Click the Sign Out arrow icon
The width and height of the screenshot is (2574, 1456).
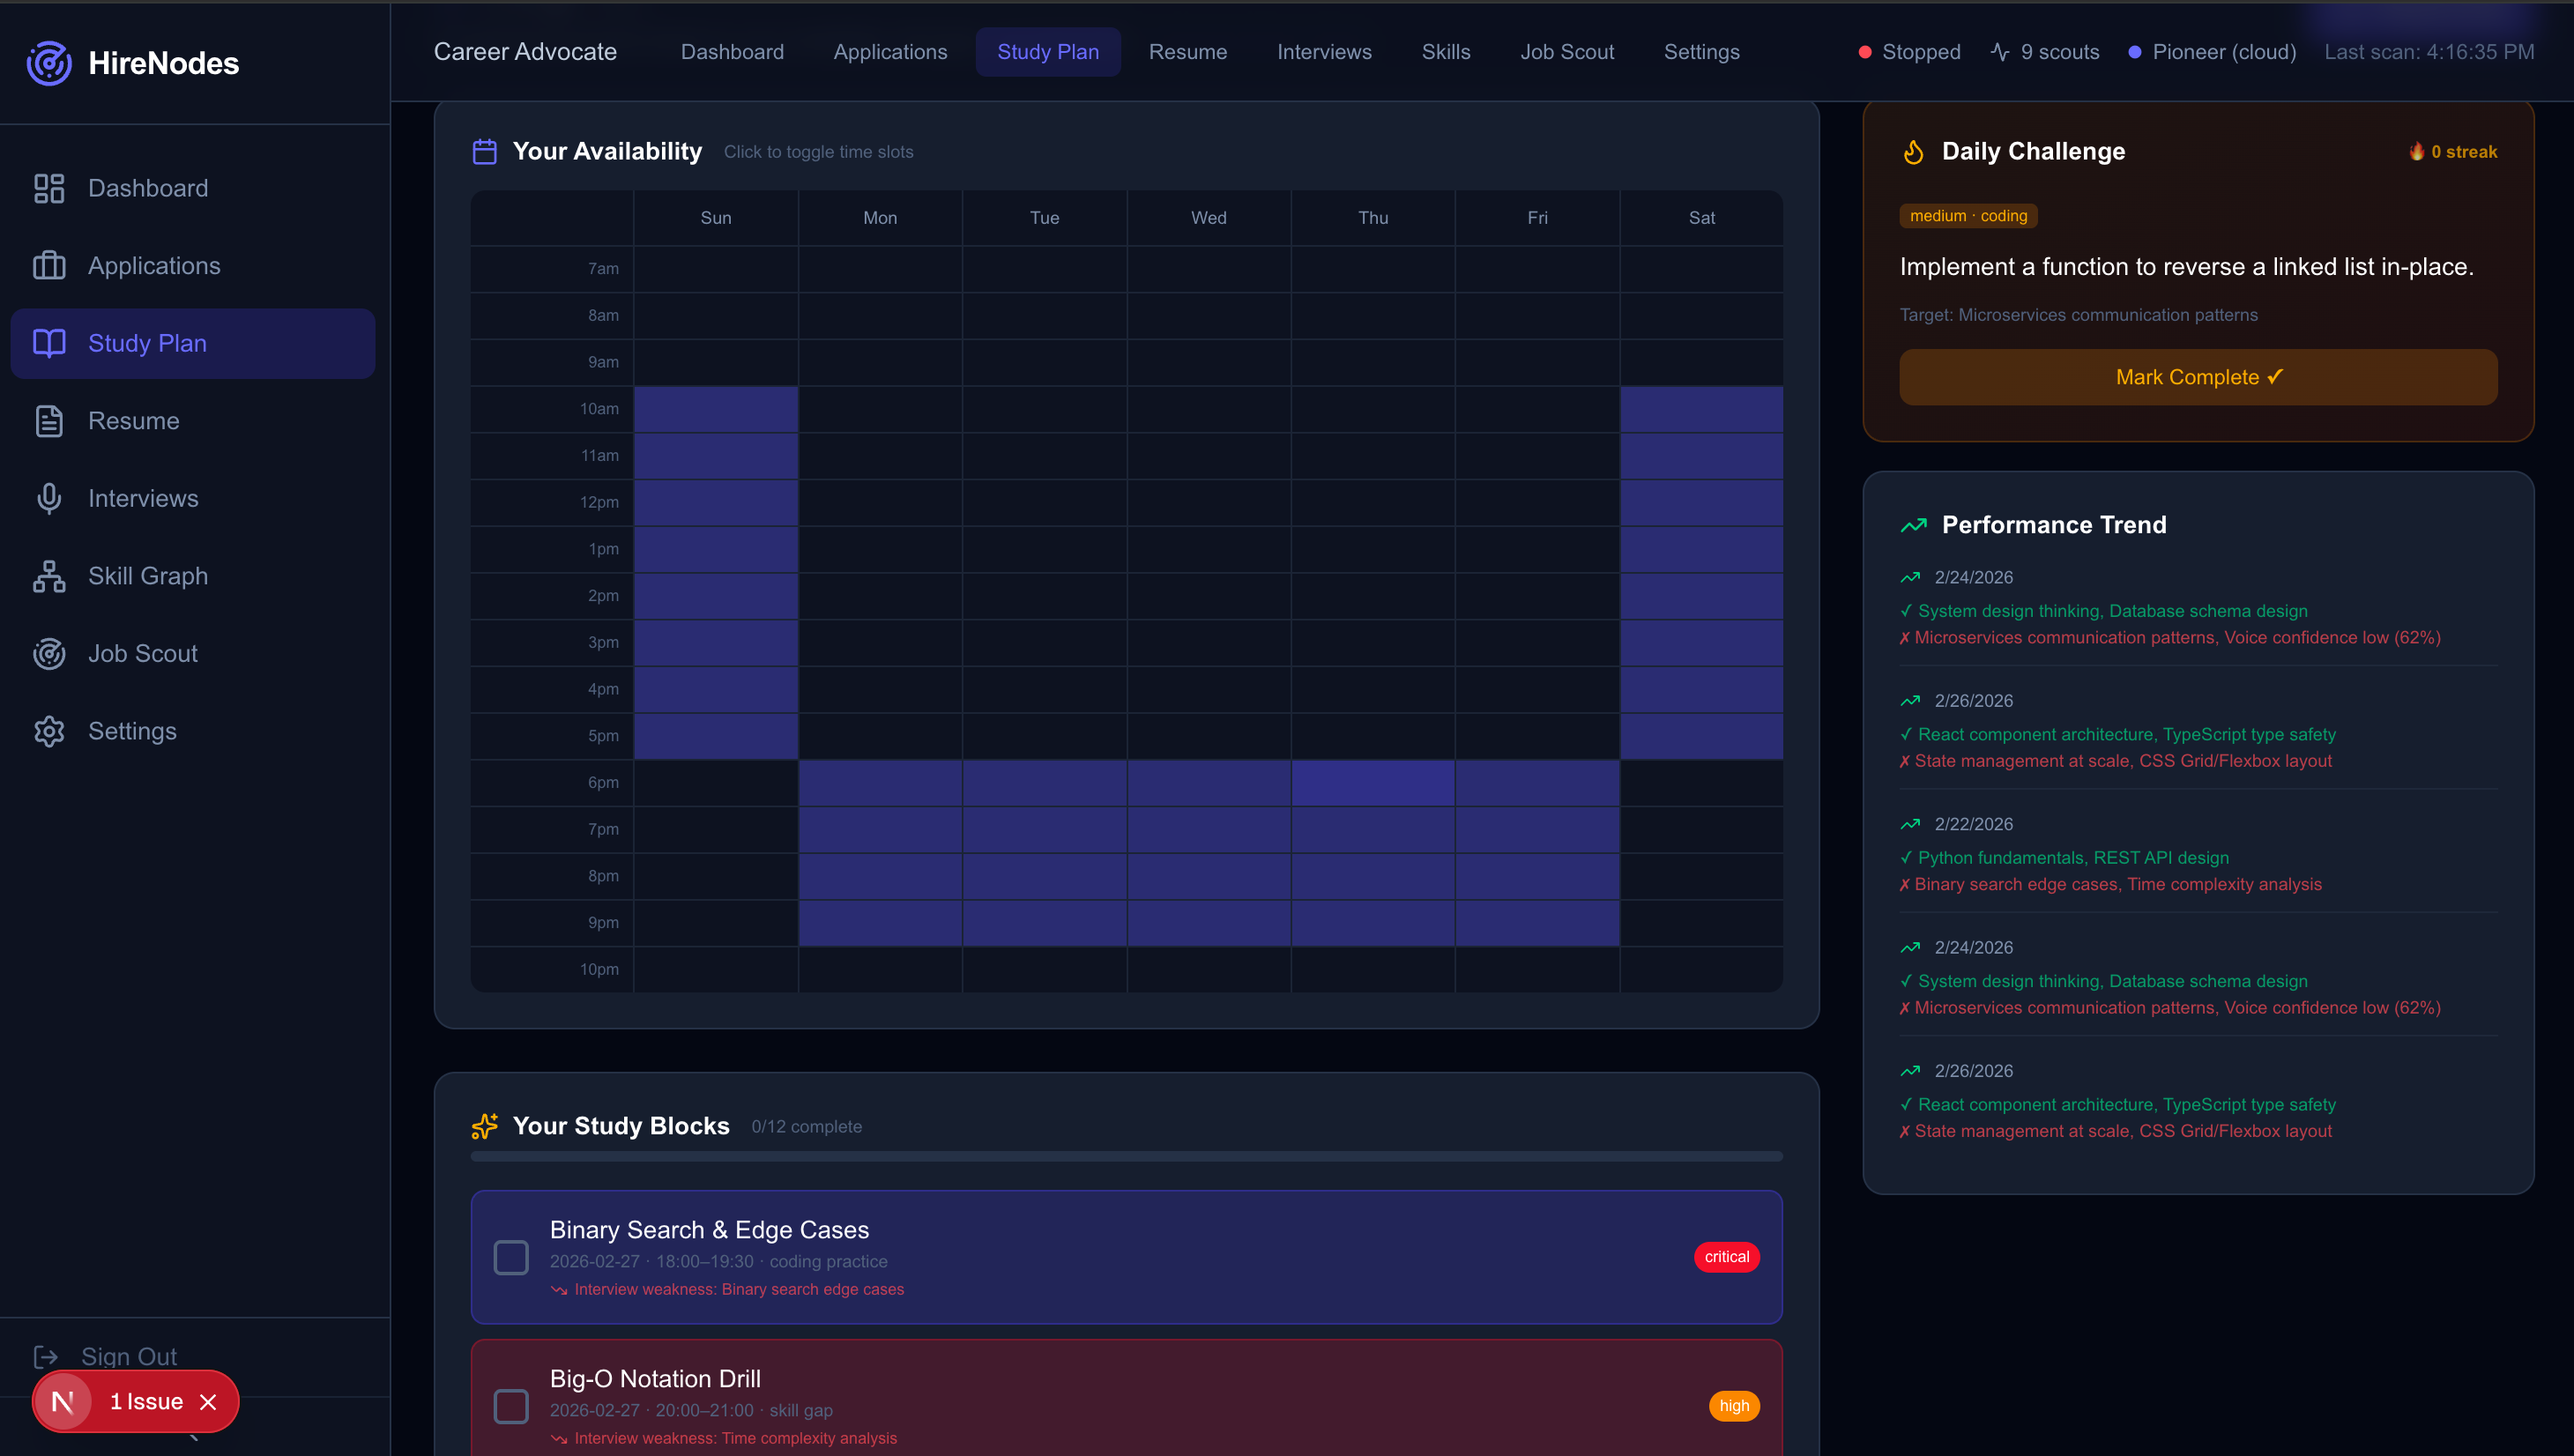click(46, 1356)
